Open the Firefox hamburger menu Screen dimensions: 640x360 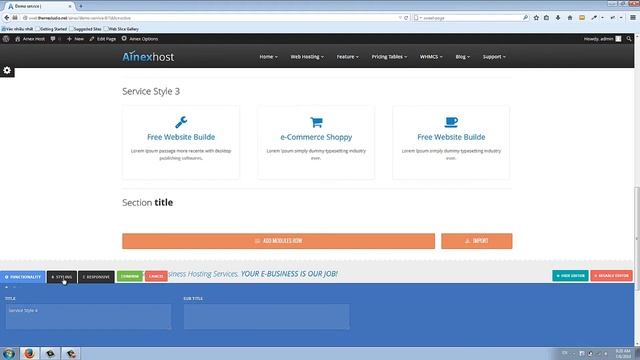pos(633,18)
